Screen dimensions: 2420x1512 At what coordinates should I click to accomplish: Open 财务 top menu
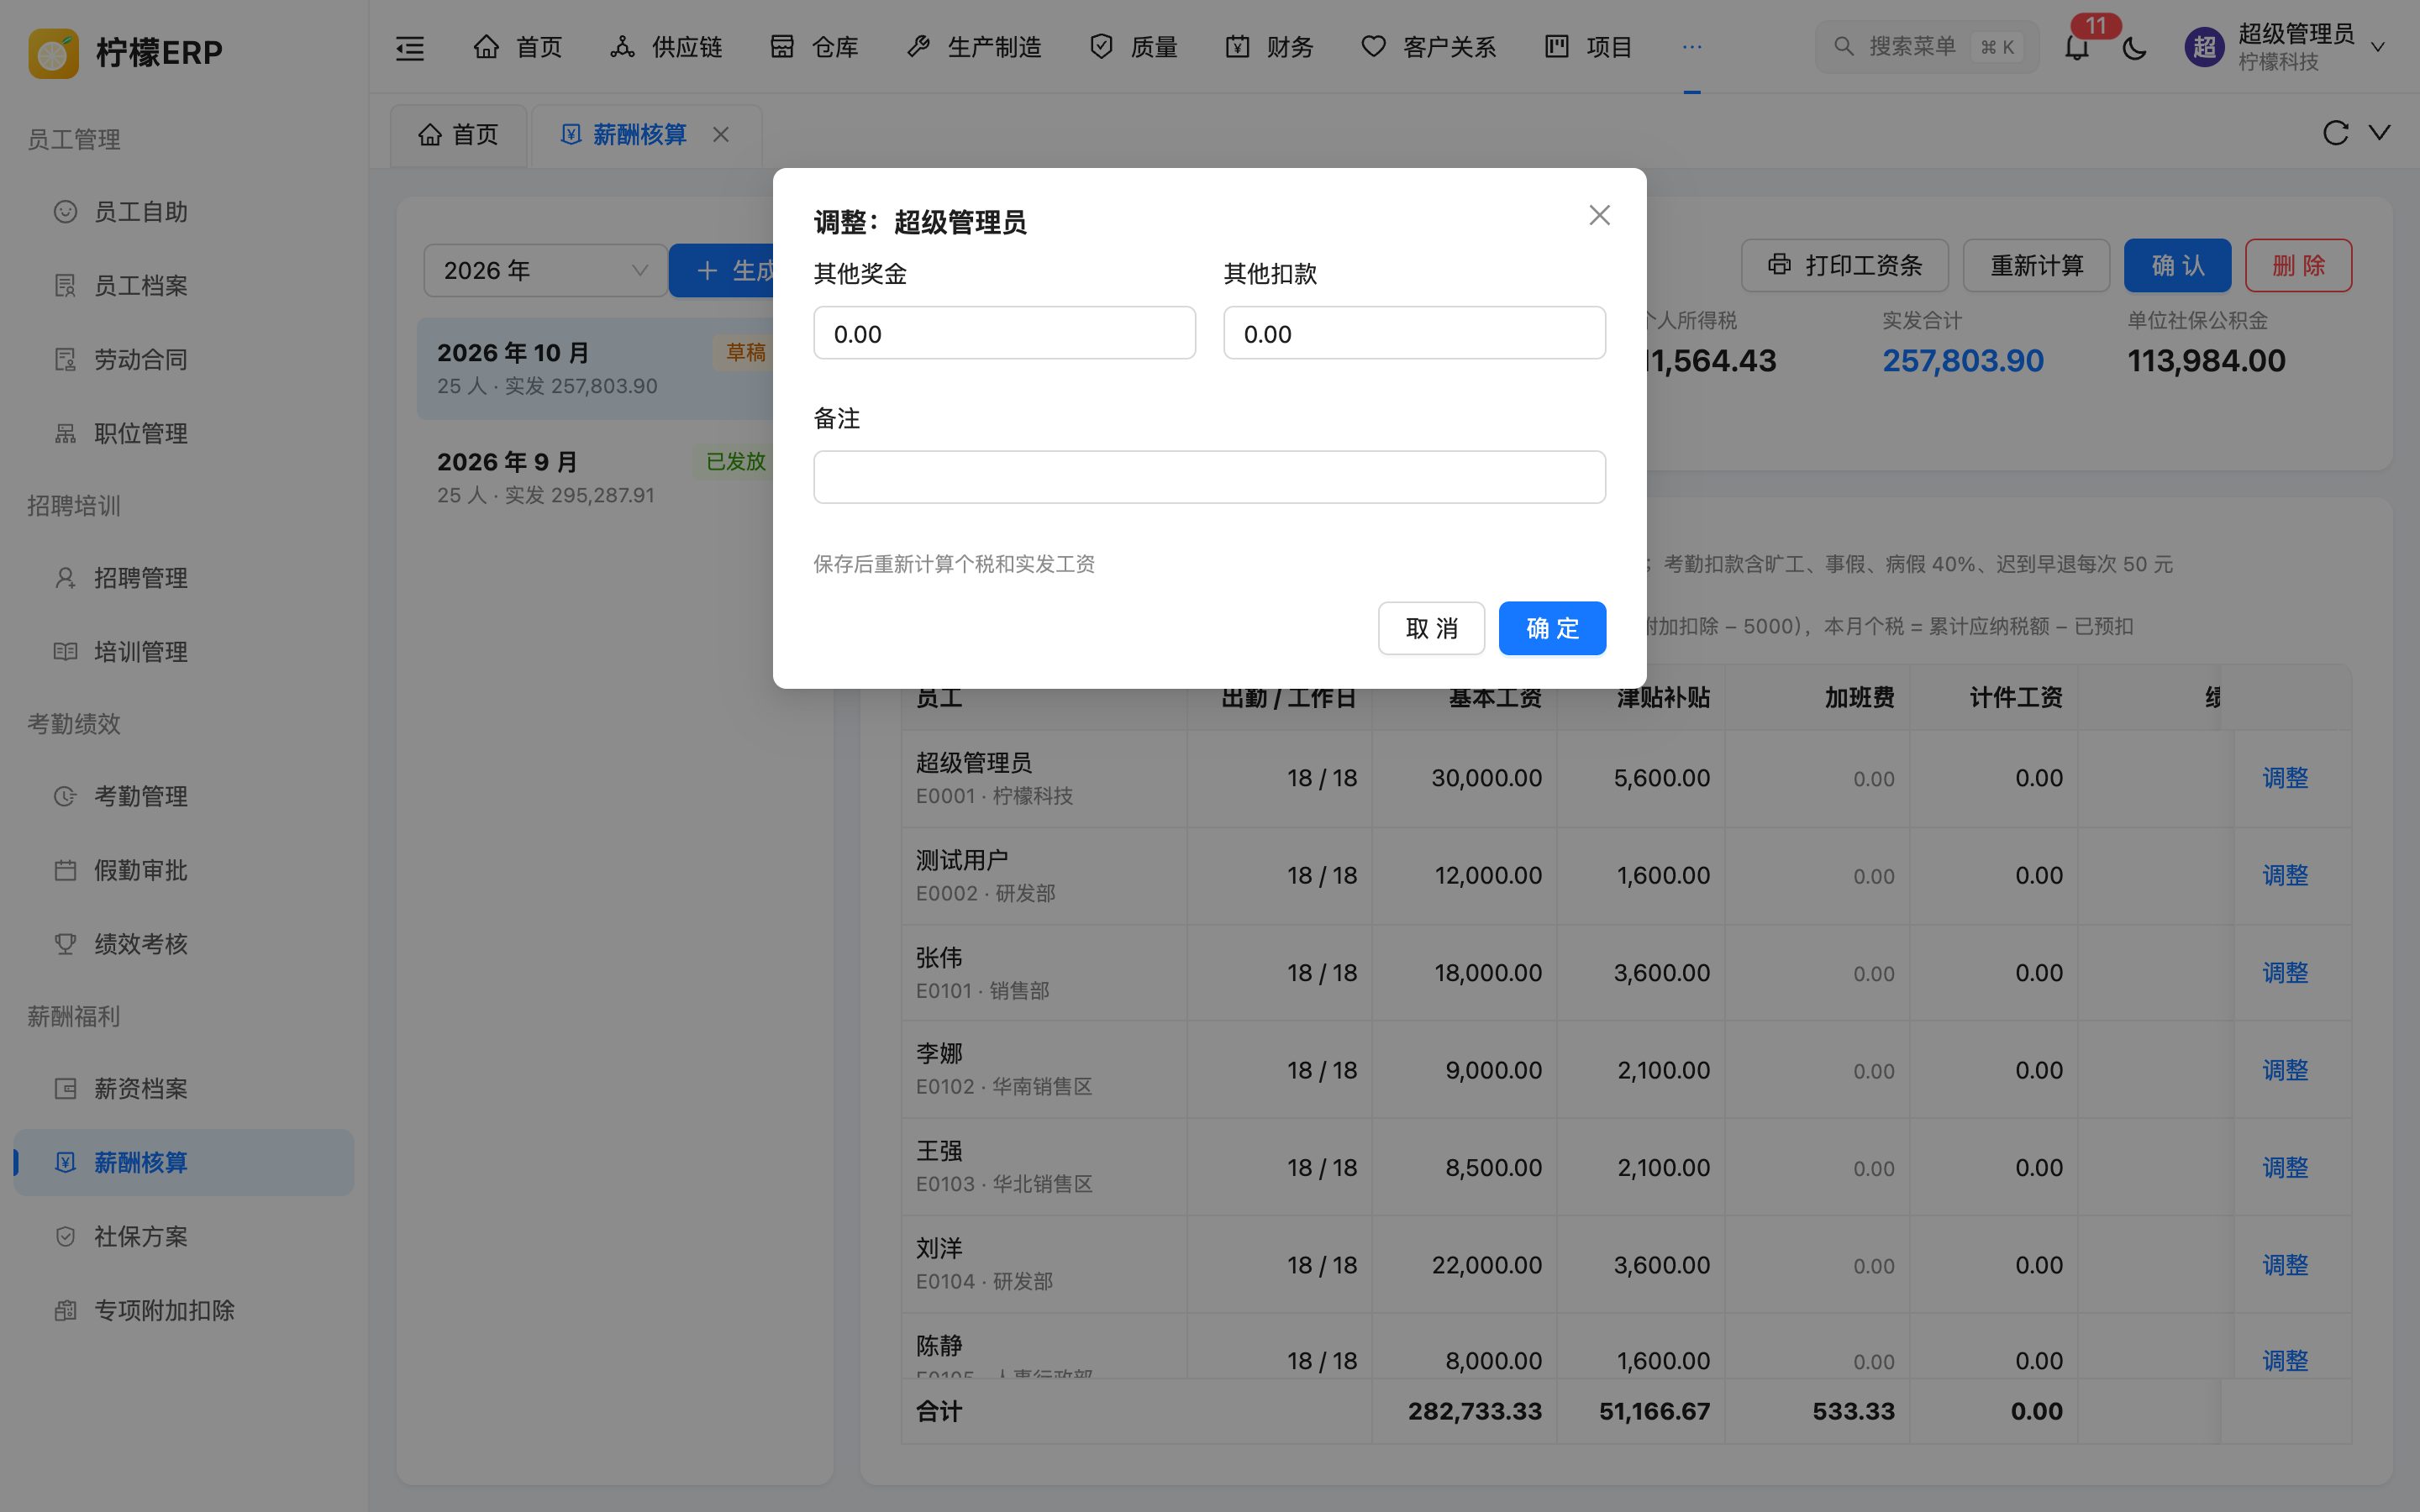coord(1269,47)
